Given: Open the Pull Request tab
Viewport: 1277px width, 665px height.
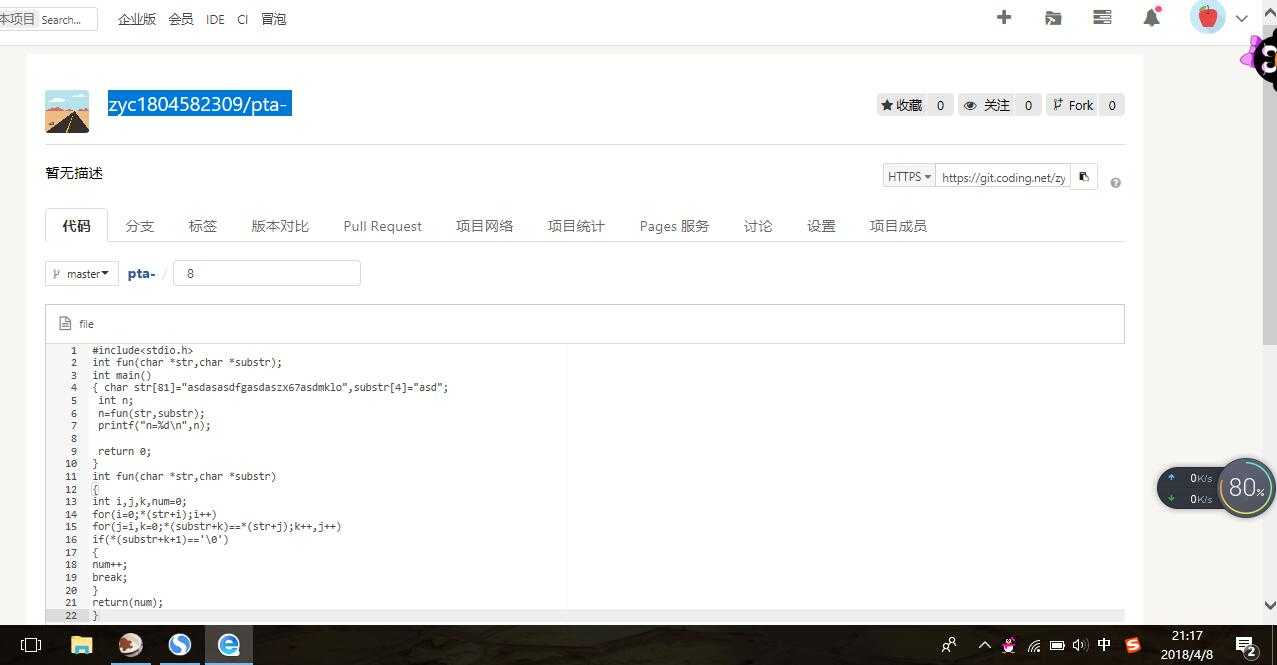Looking at the screenshot, I should coord(383,226).
